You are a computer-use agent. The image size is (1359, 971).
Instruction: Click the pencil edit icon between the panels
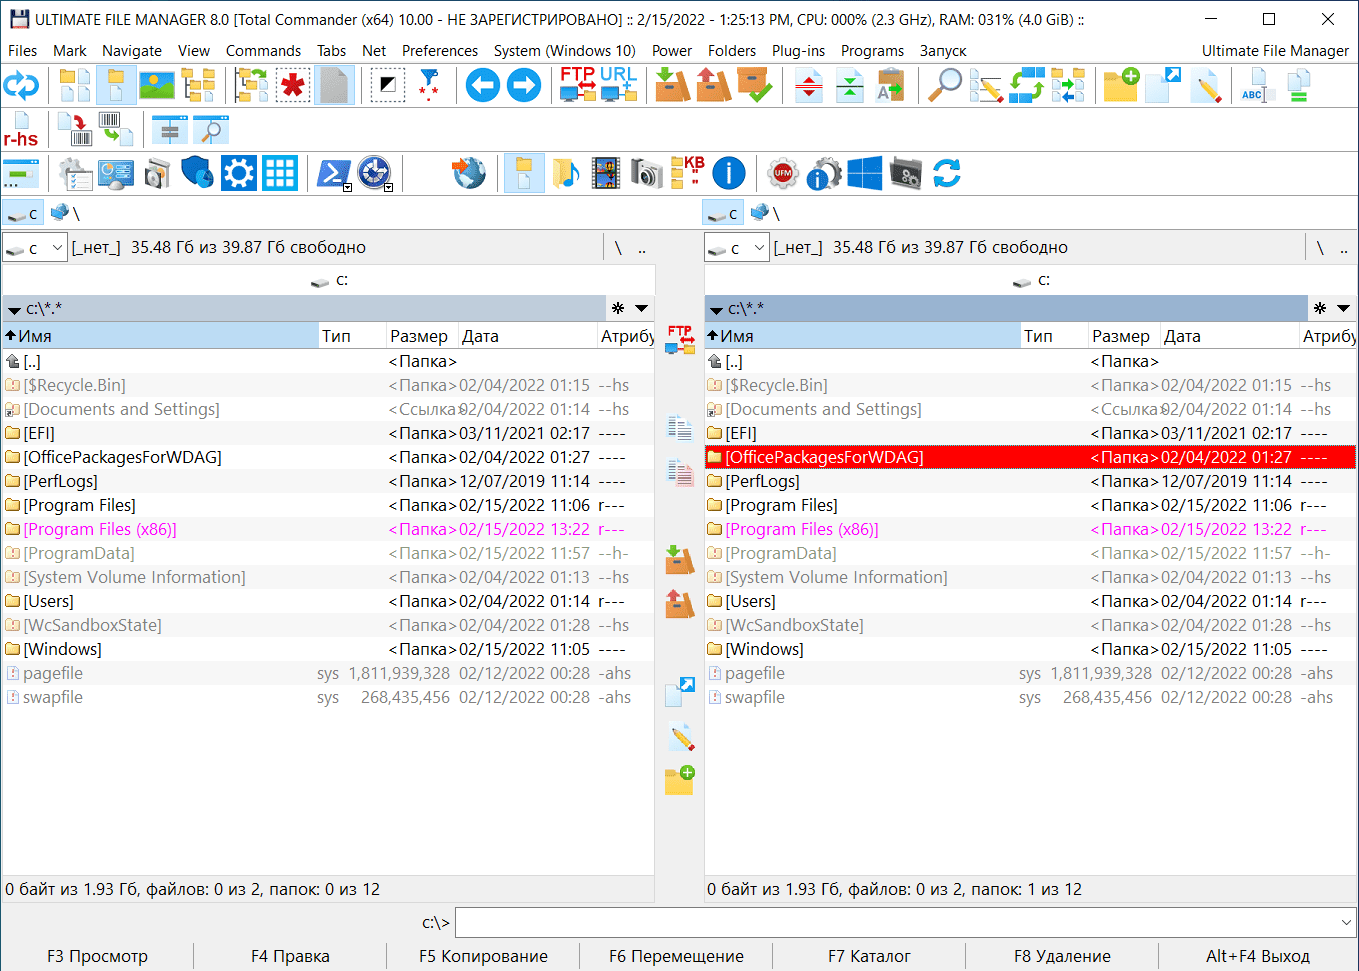681,738
